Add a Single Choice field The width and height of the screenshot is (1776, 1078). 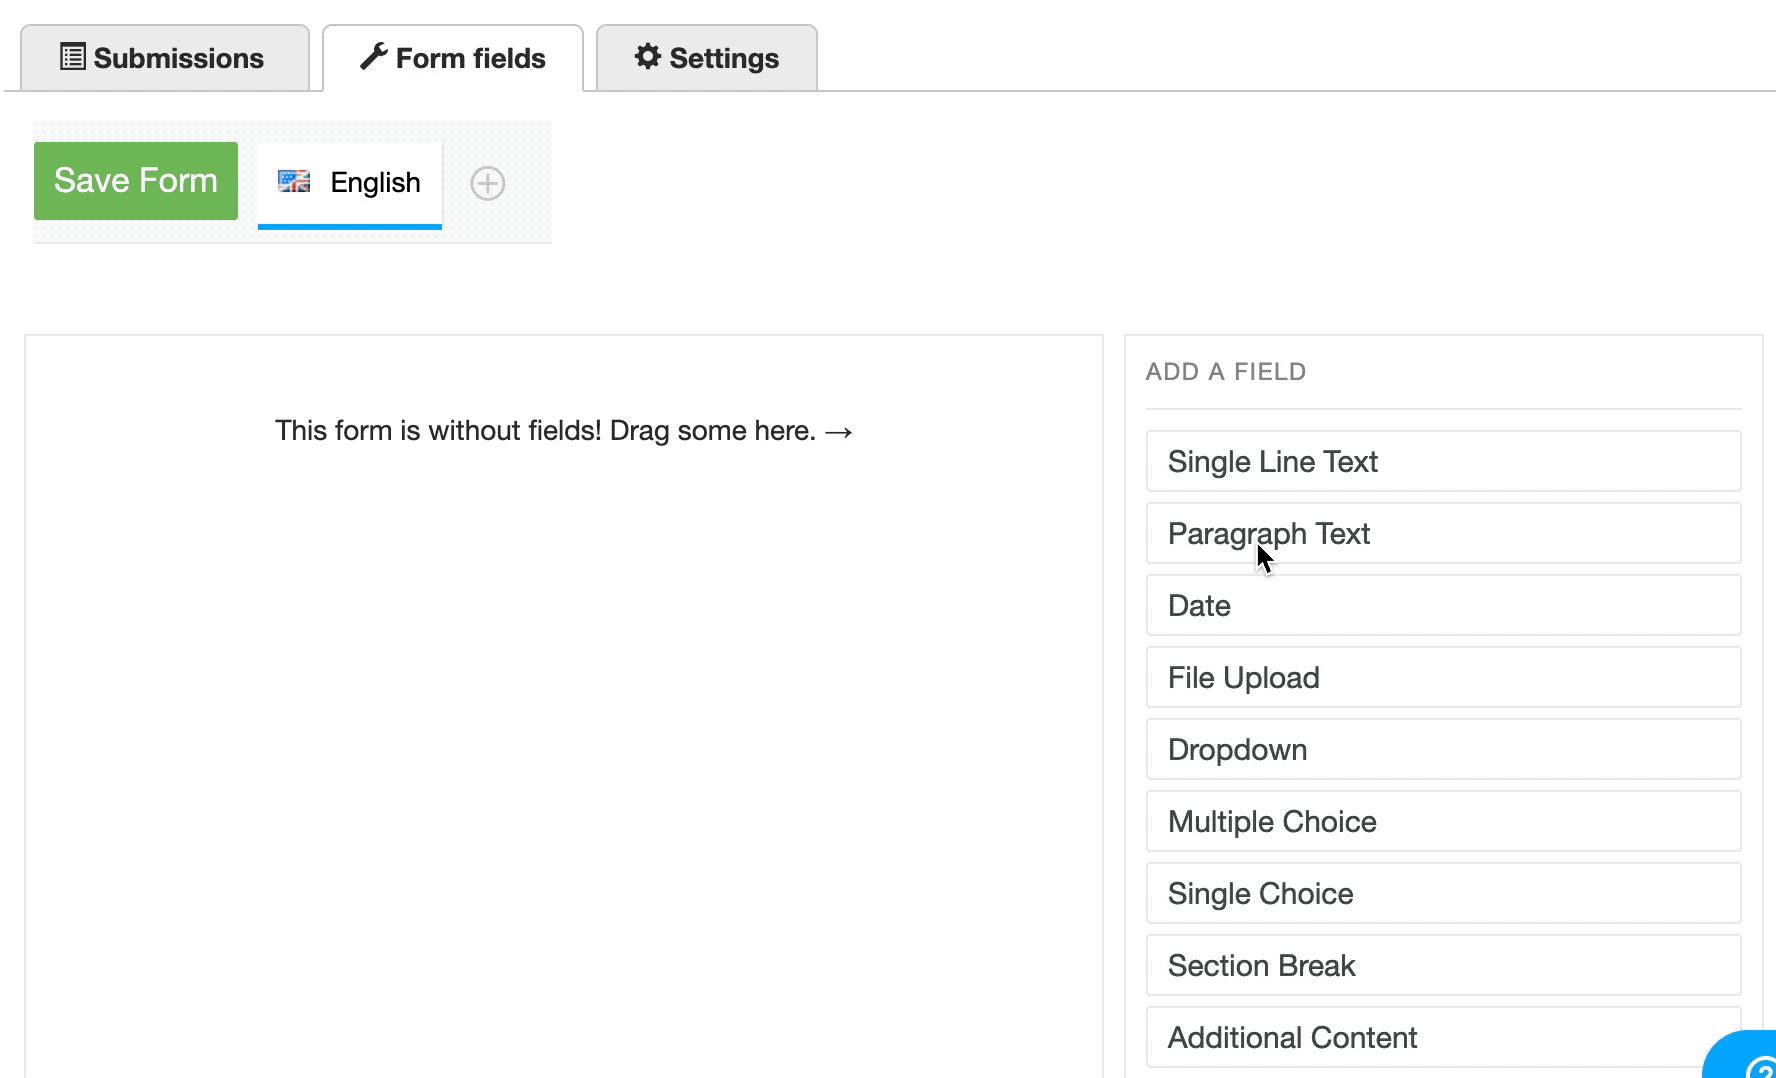pyautogui.click(x=1443, y=893)
